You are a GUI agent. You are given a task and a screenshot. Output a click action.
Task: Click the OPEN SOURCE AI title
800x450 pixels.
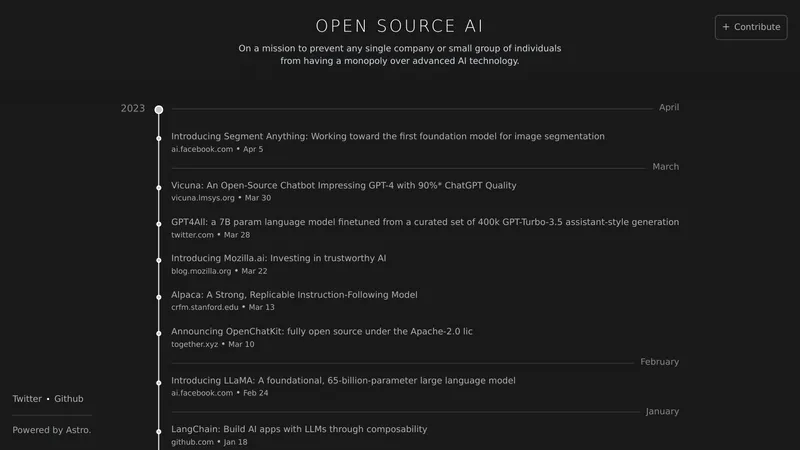click(x=399, y=26)
